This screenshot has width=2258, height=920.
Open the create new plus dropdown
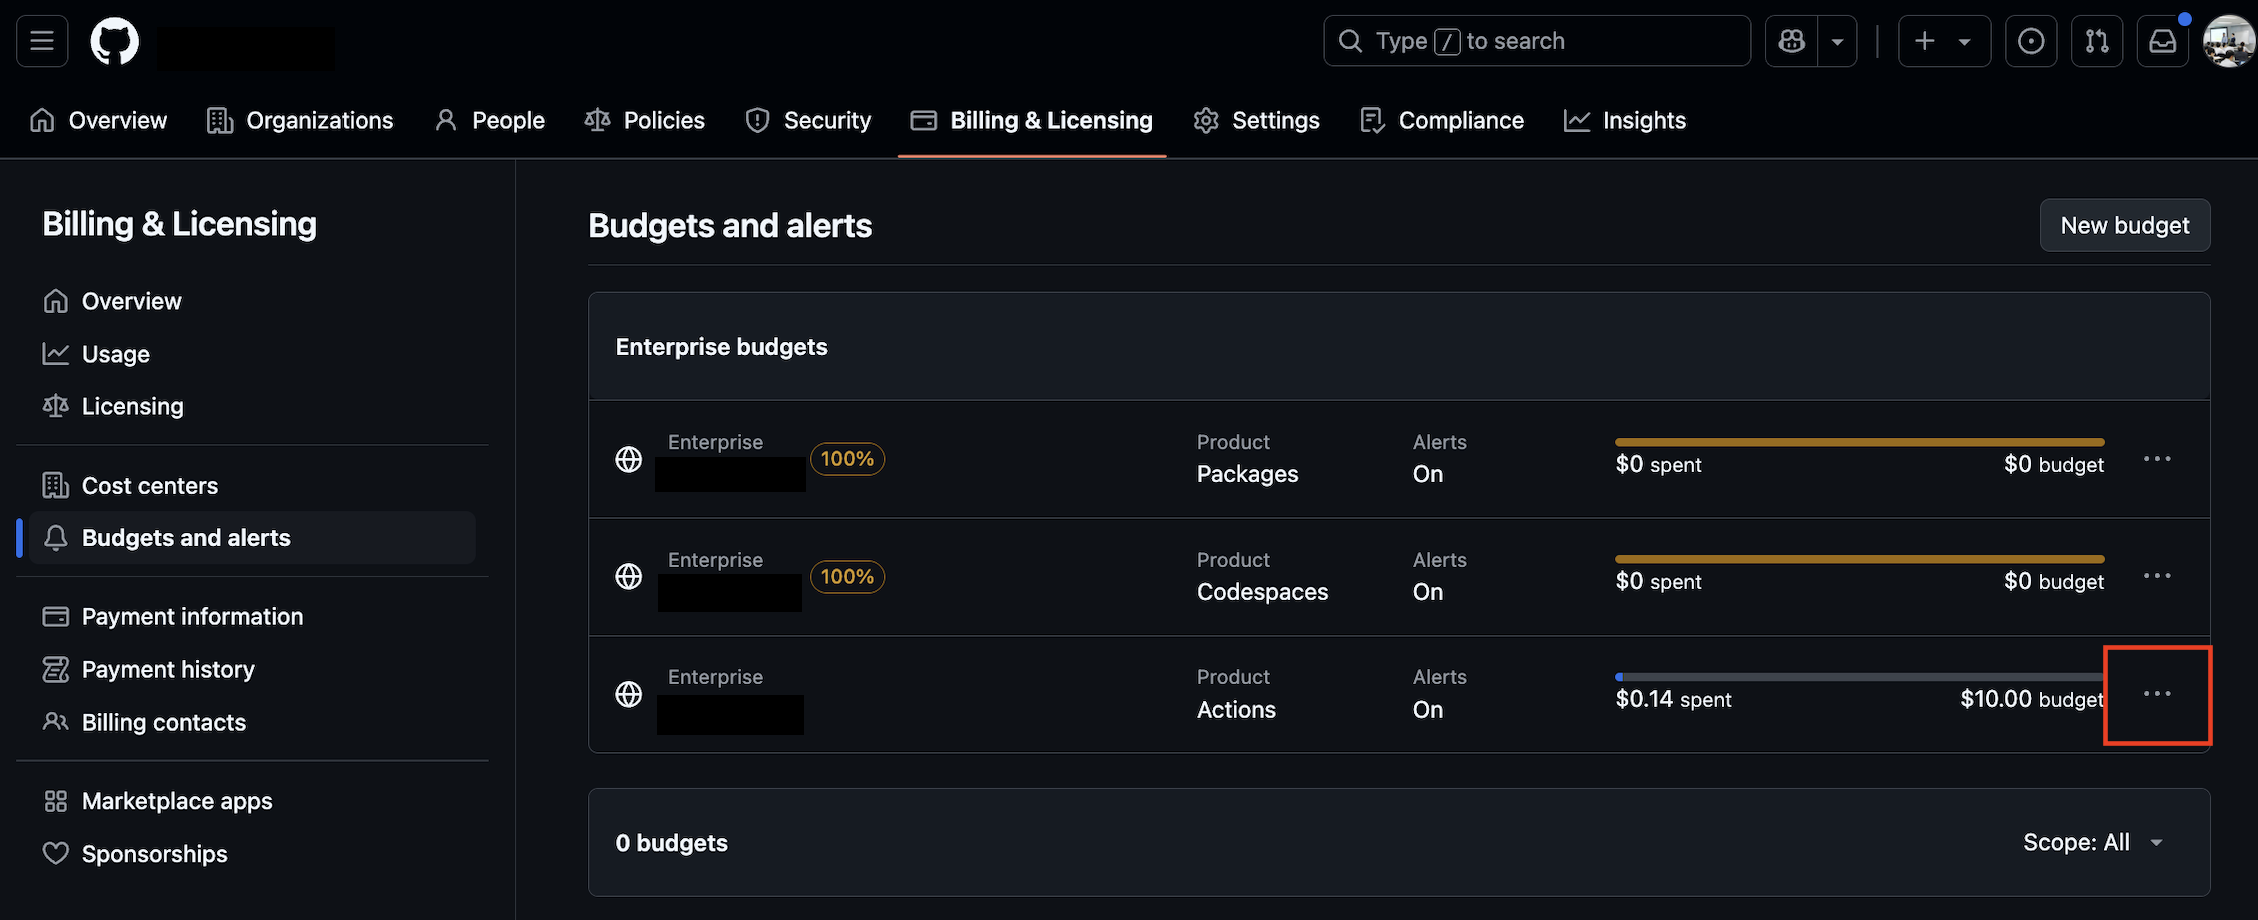[x=1944, y=41]
